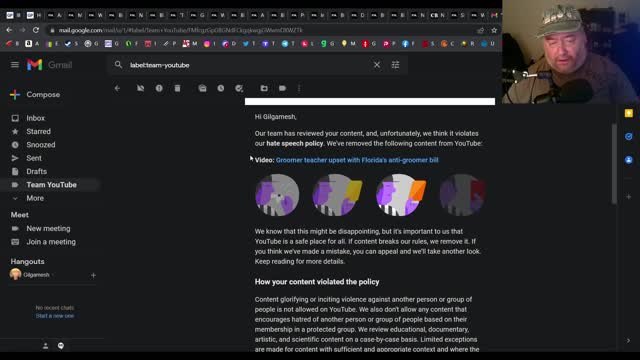The height and width of the screenshot is (360, 640).
Task: Open the Facebook bookmark
Action: tap(407, 44)
